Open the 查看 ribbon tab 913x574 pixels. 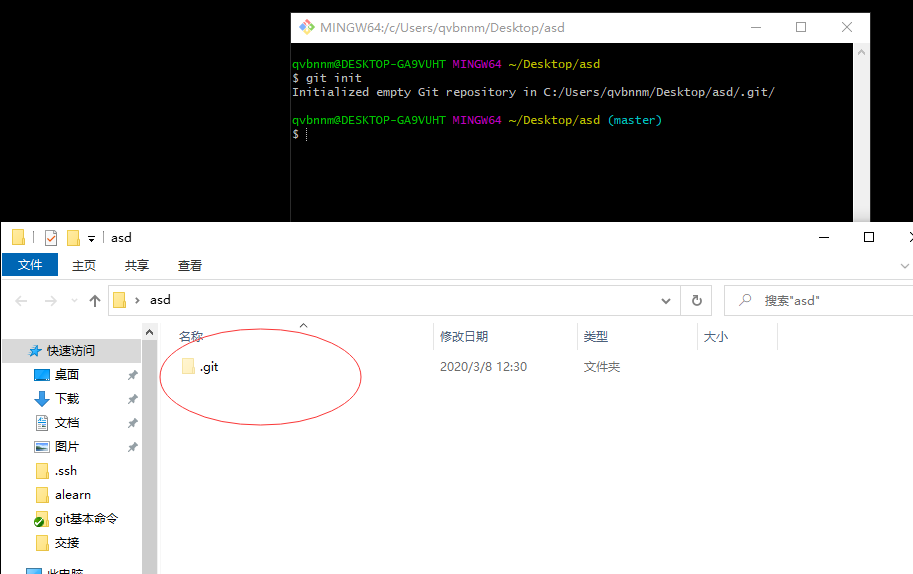190,265
